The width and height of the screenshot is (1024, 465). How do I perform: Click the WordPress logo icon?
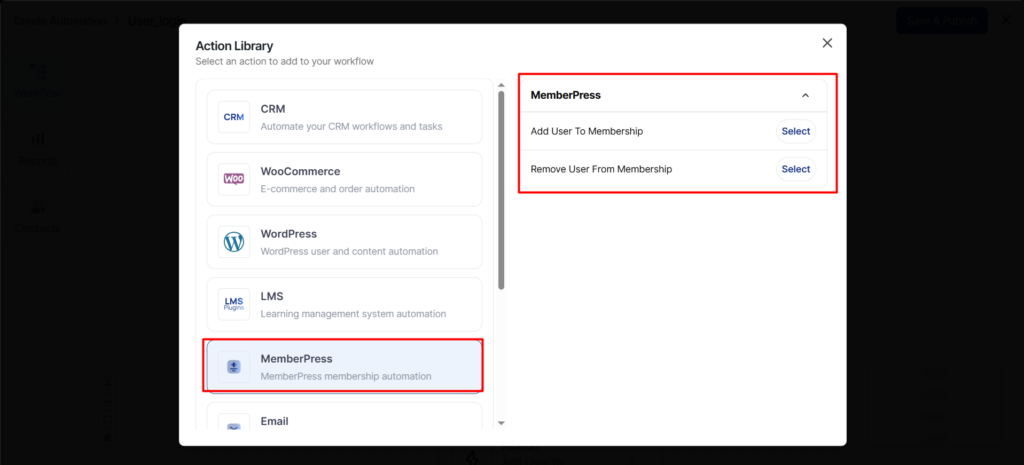pyautogui.click(x=234, y=241)
